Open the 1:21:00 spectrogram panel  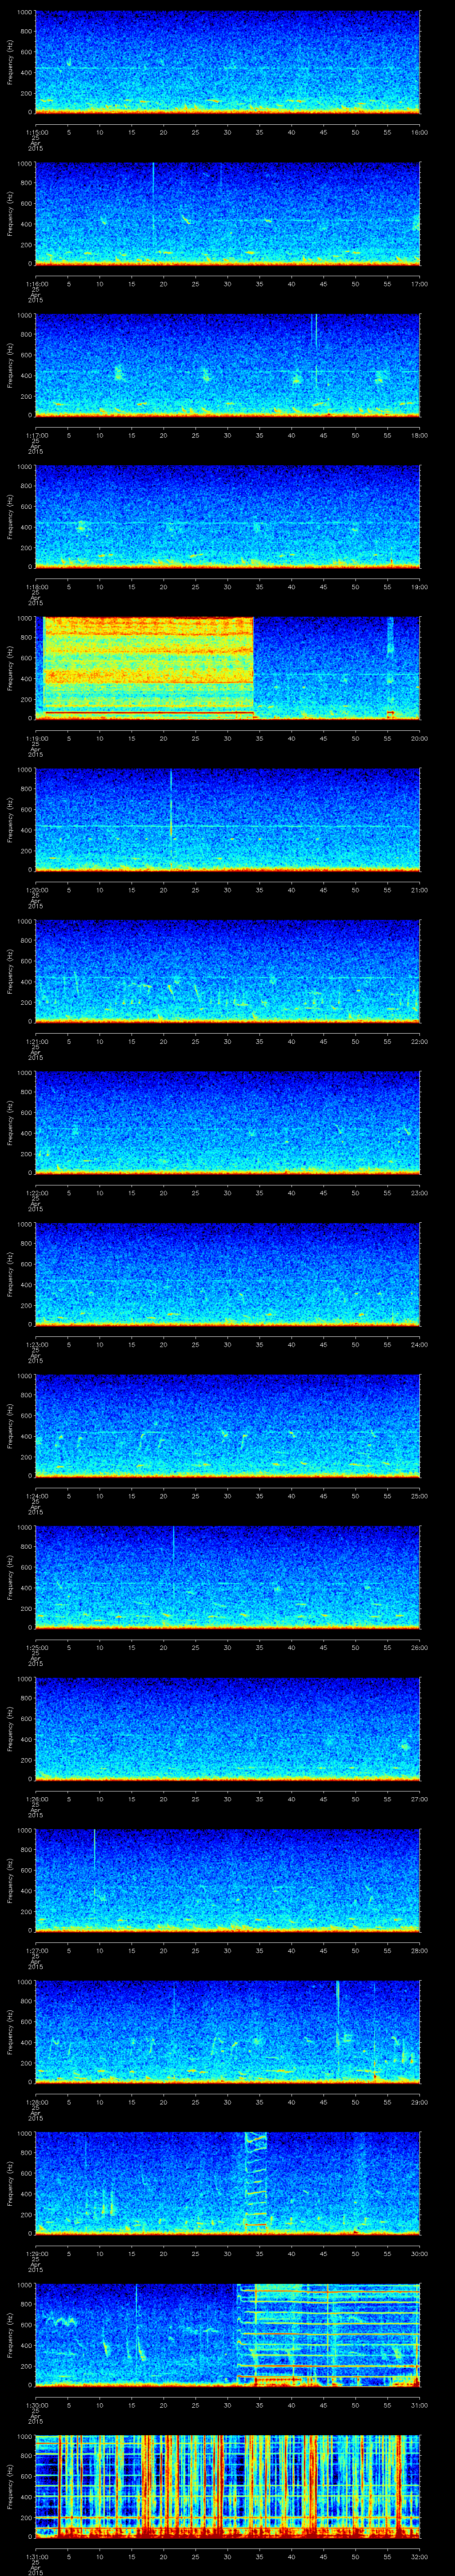click(227, 971)
